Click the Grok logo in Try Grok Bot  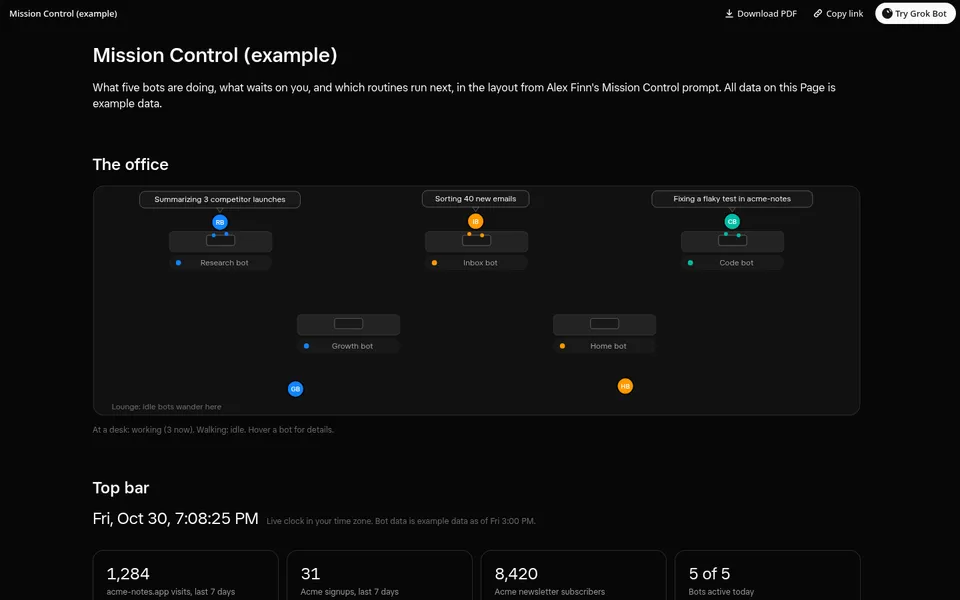pos(887,13)
